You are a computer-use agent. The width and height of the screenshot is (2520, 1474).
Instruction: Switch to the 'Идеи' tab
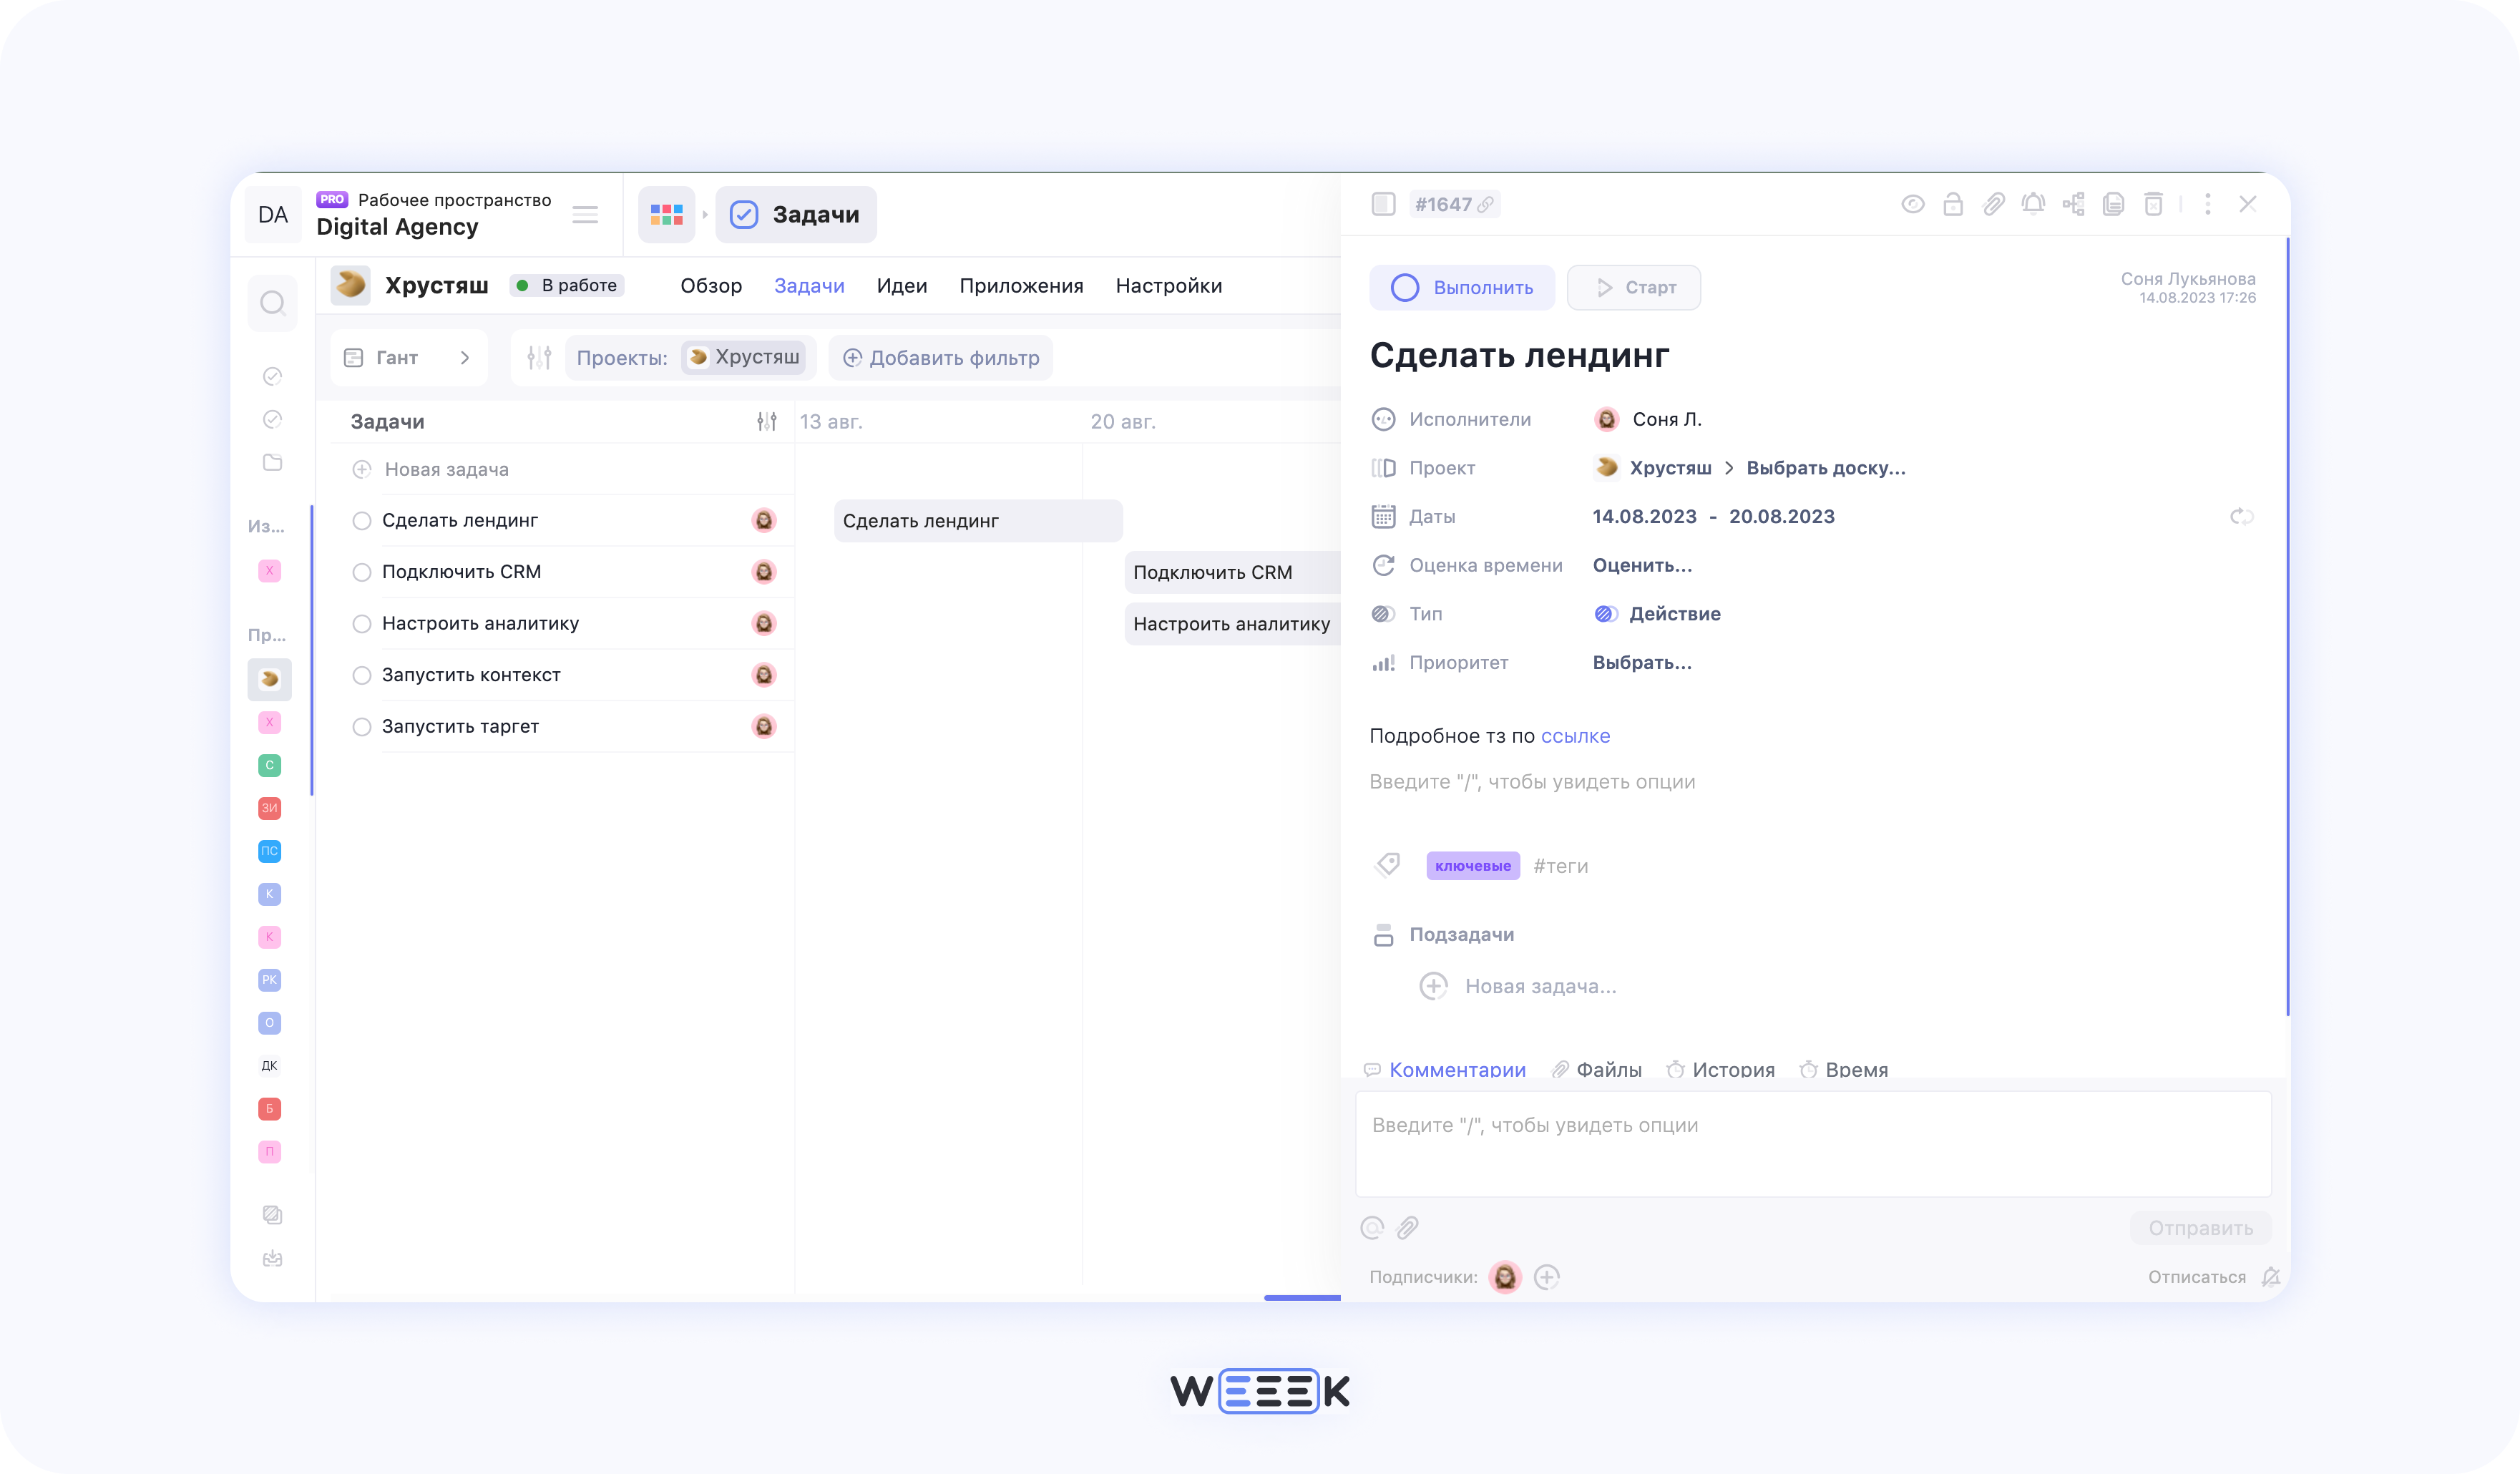click(x=901, y=285)
